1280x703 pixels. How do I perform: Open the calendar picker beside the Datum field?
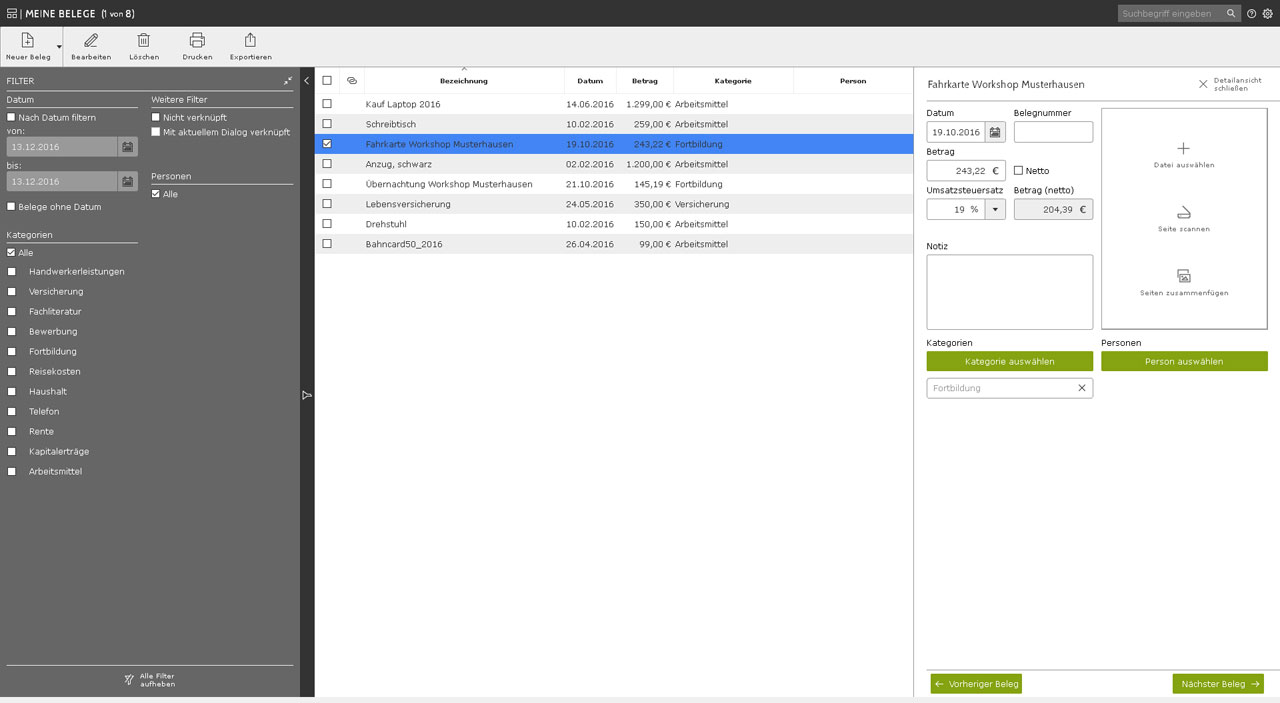(996, 132)
